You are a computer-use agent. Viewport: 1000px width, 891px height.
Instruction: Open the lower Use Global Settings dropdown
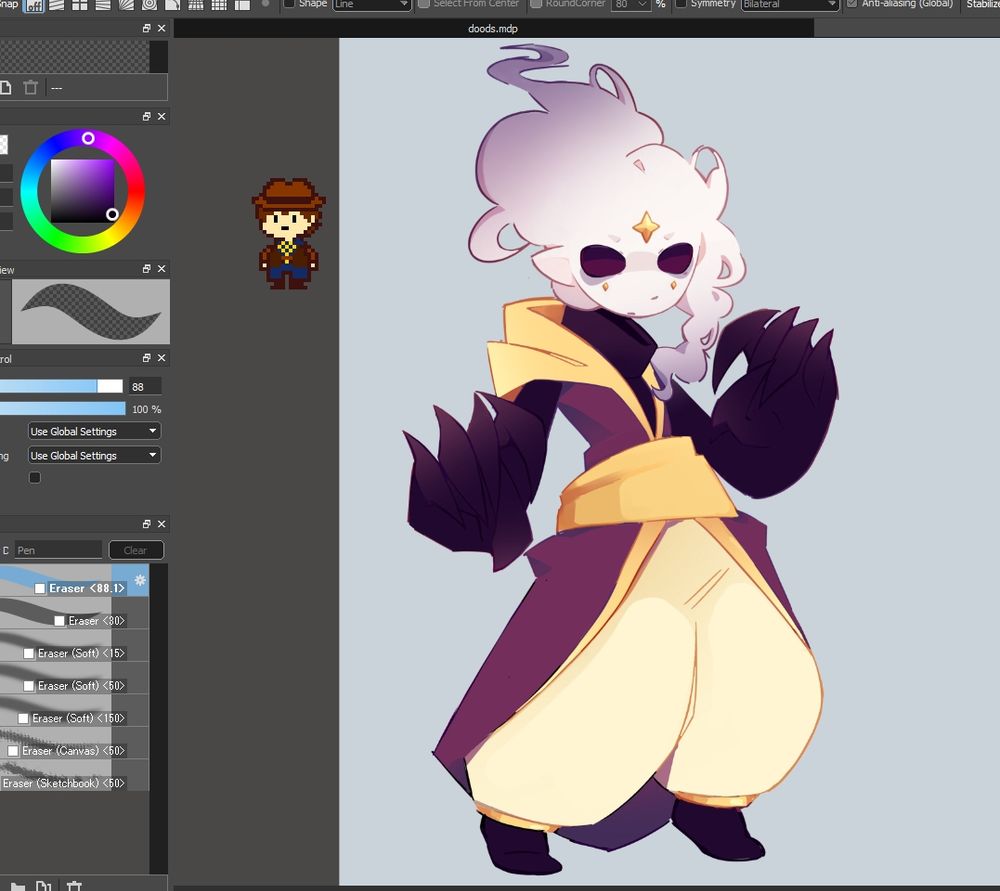pos(94,455)
